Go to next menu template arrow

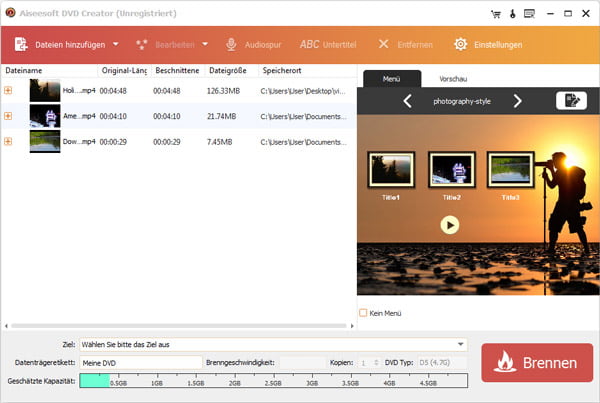click(x=517, y=101)
